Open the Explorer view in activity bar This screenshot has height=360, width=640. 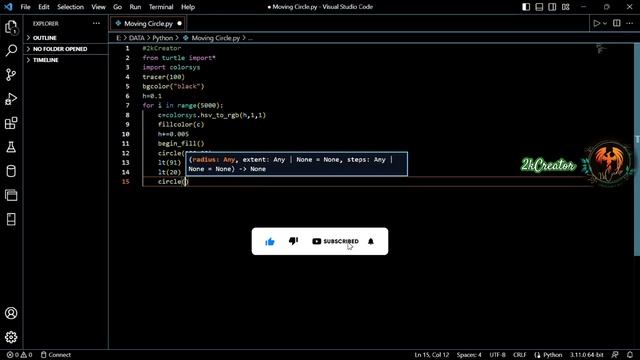tap(11, 27)
